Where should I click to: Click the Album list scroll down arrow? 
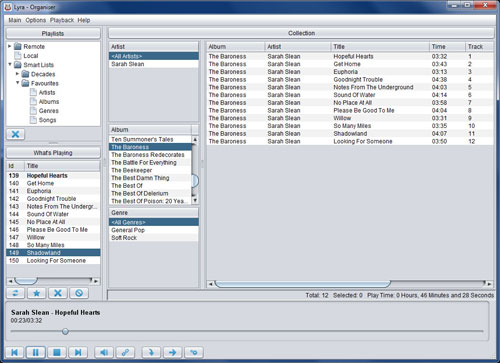tap(195, 200)
